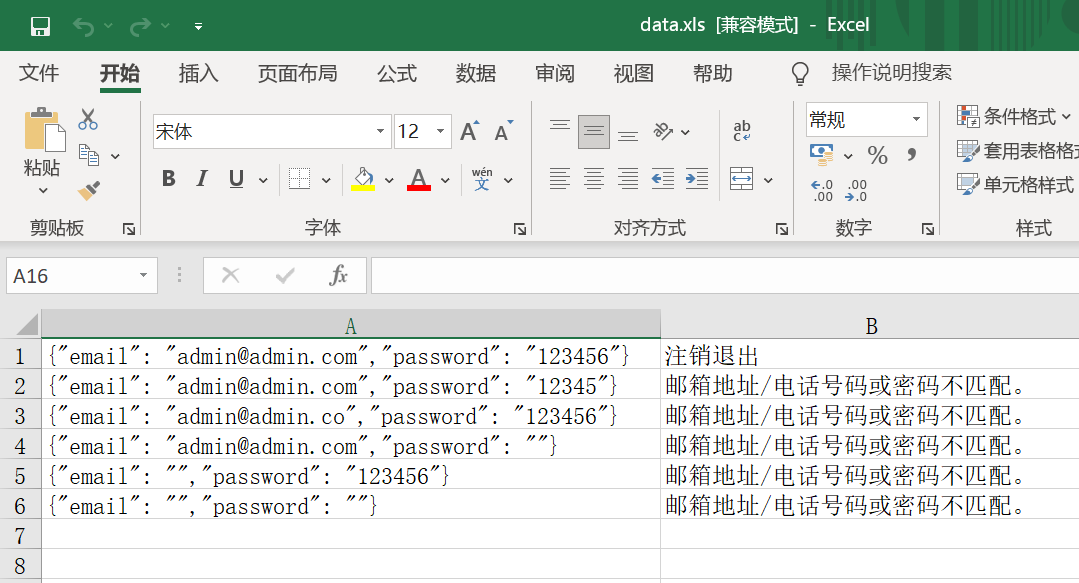Click the fx insert function button
Viewport: 1079px width, 583px height.
pos(338,276)
